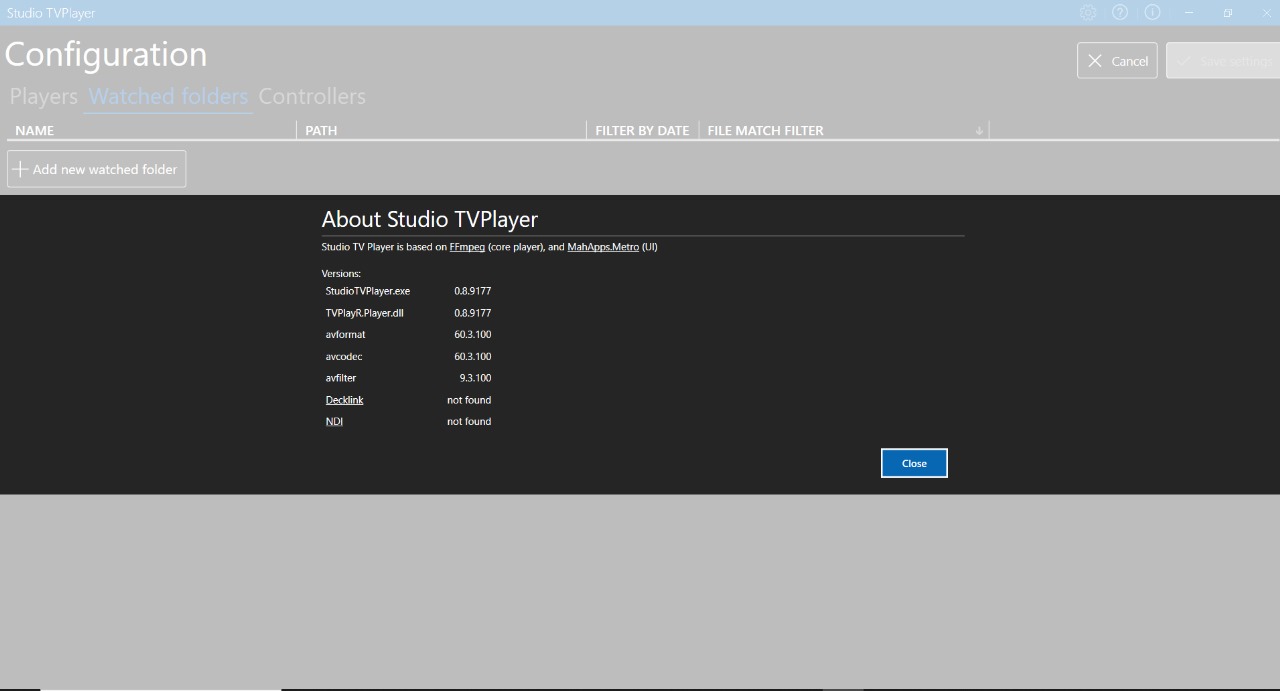The width and height of the screenshot is (1280, 691).
Task: Click the FILTER BY DATE column header
Action: pos(641,130)
